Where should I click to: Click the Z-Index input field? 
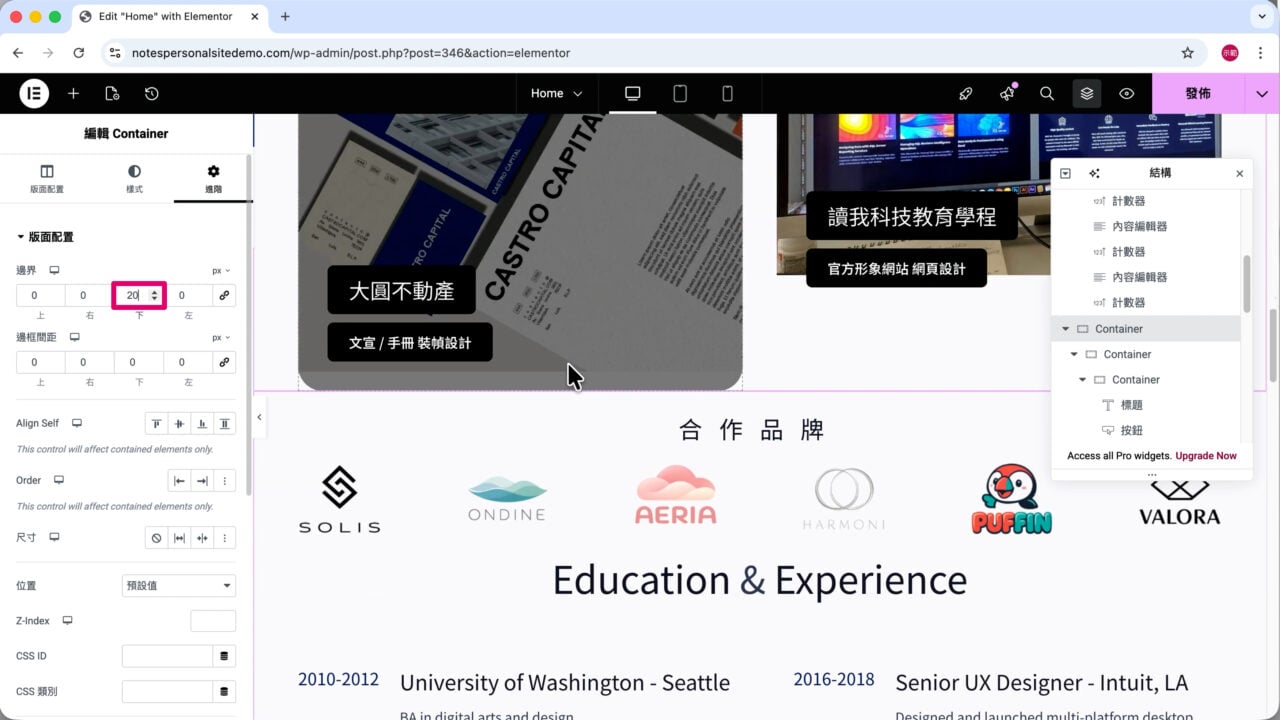[213, 621]
